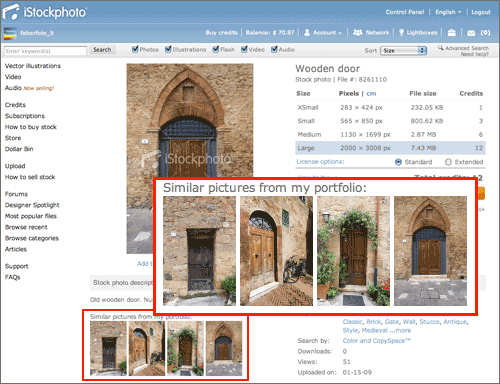Screen dimensions: 500x384
Task: Toggle the Video checkbox
Action: pos(244,49)
